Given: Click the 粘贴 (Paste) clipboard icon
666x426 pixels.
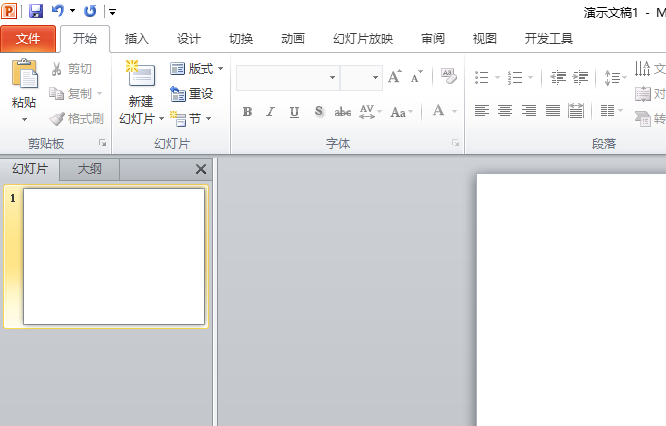Looking at the screenshot, I should [x=25, y=74].
